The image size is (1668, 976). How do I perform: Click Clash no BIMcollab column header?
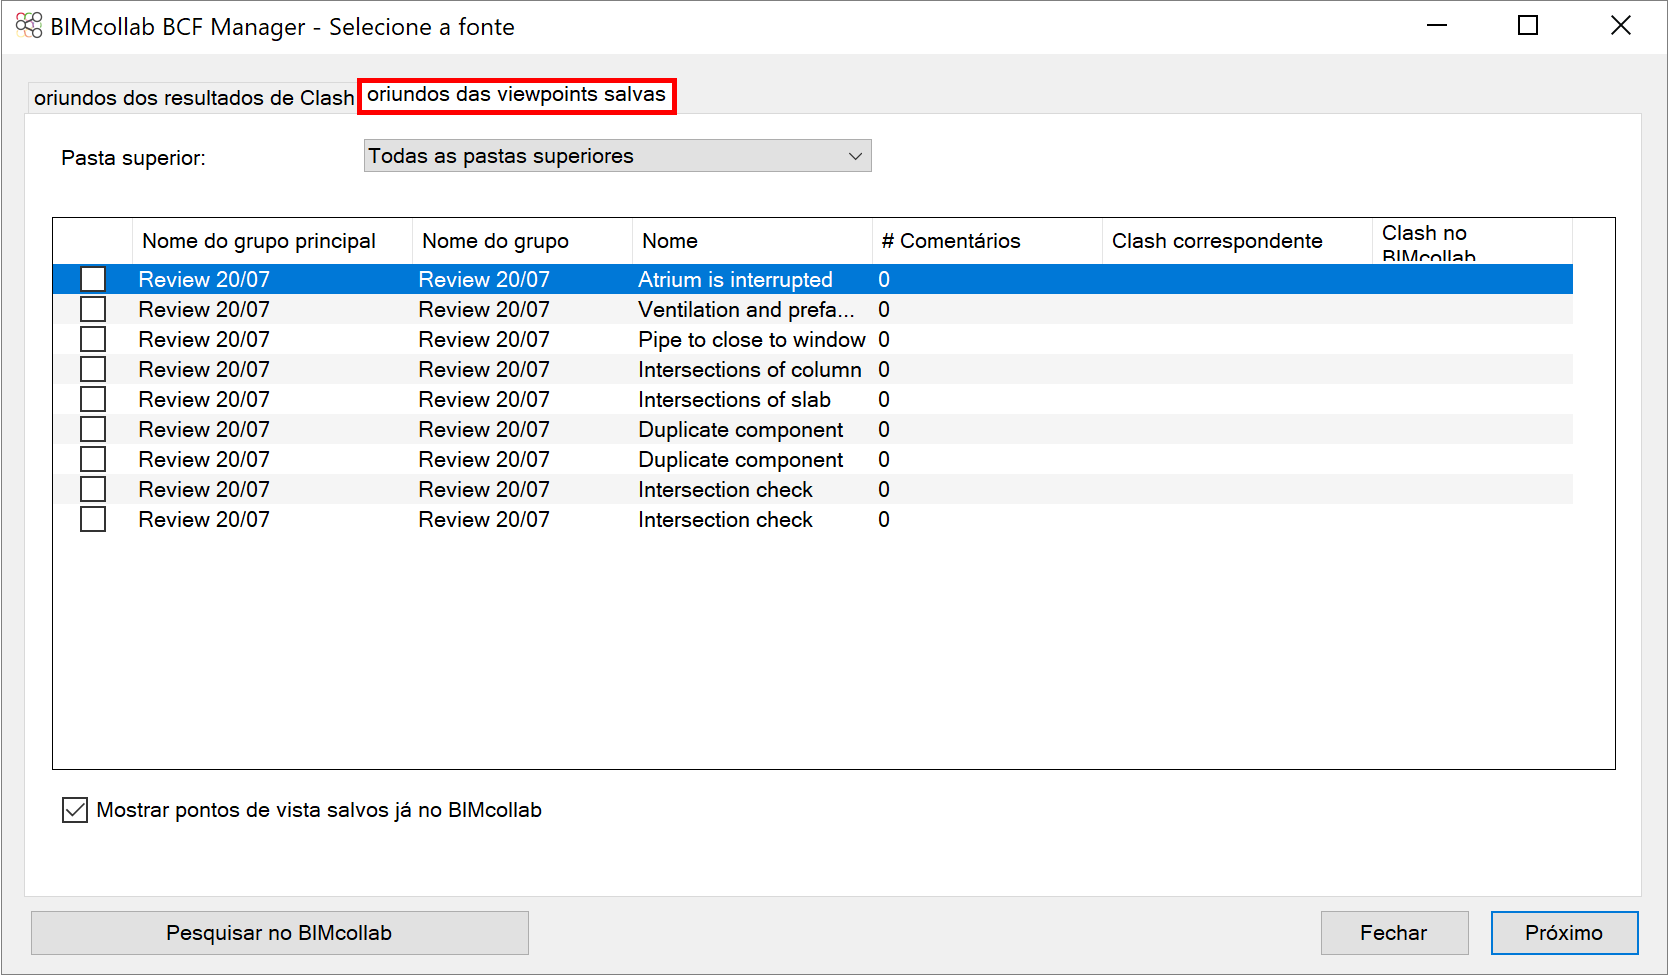pos(1472,241)
